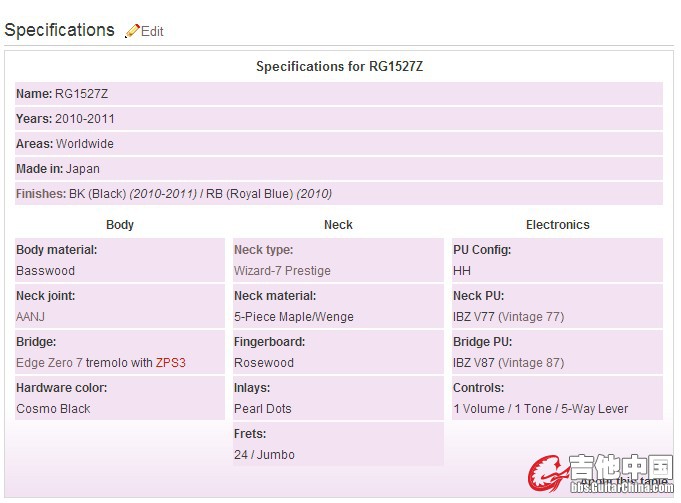Click the Frets label

(x=250, y=434)
